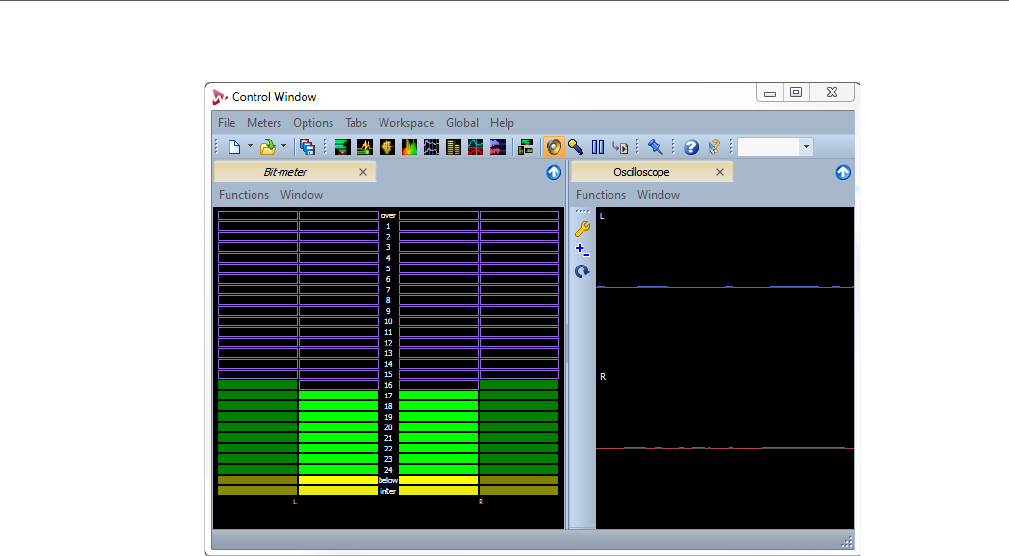Open Functions menu in Oscilloscope panel
1009x556 pixels.
pos(601,195)
